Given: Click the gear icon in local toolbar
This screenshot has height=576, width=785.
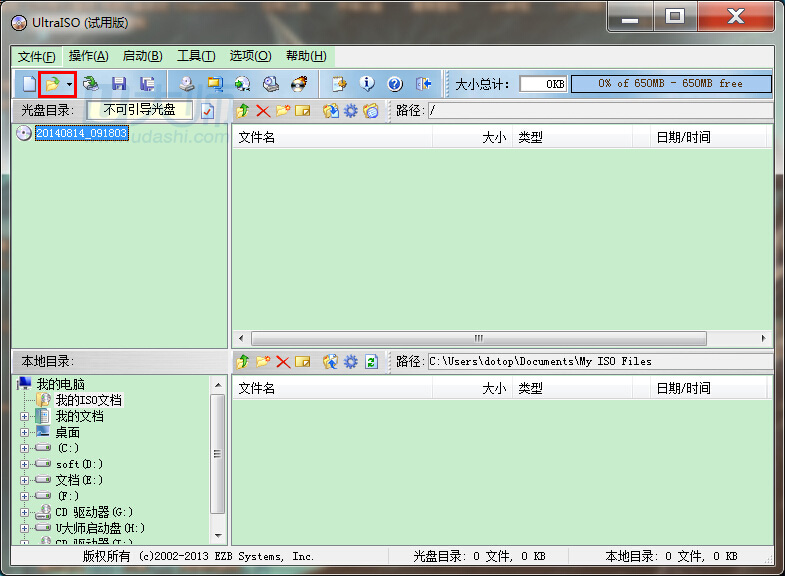Looking at the screenshot, I should click(350, 361).
